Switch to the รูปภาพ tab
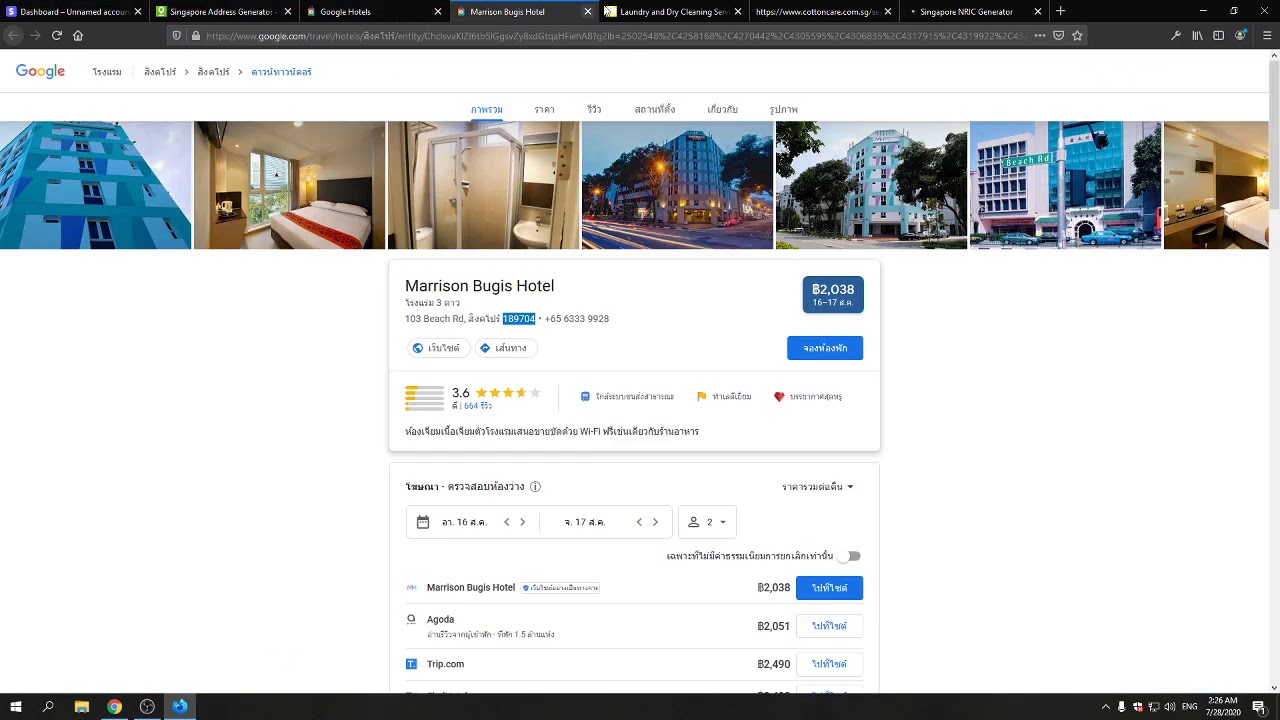1280x720 pixels. [784, 109]
